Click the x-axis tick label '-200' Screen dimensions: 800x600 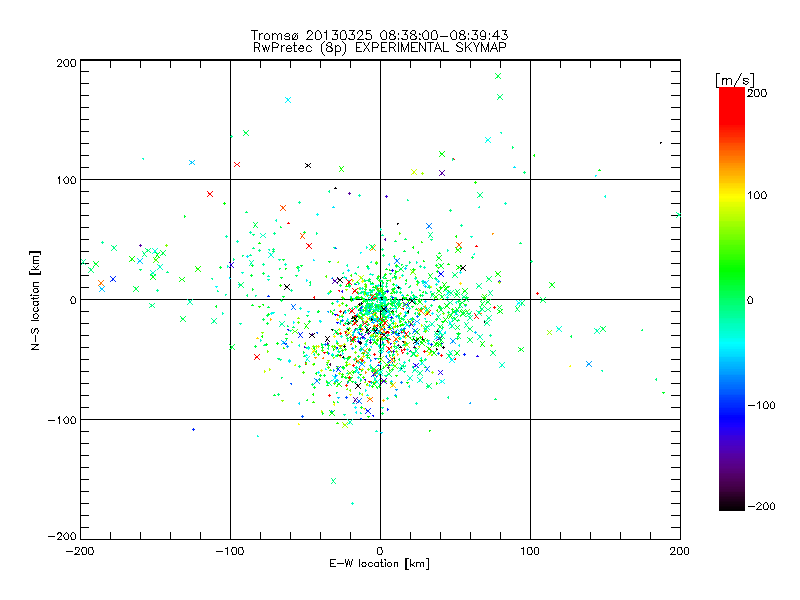tap(81, 551)
